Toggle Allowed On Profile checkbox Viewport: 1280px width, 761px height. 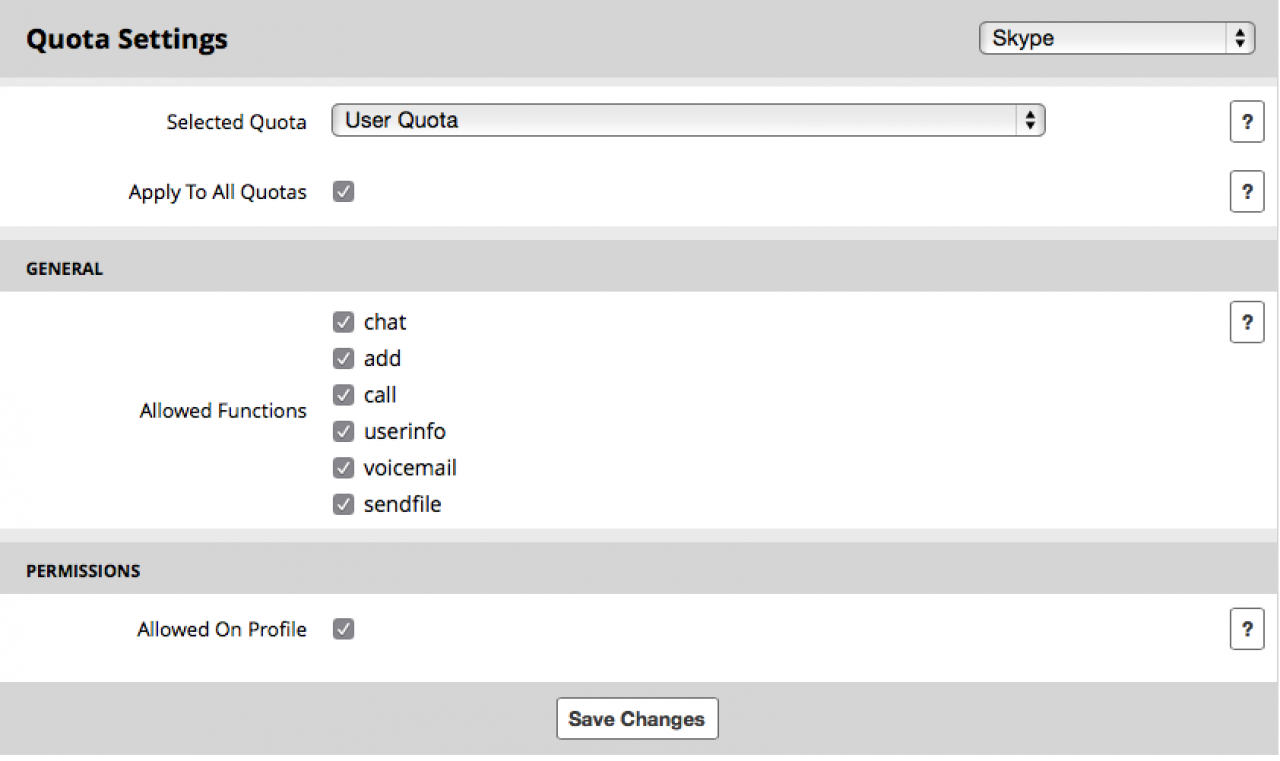coord(344,630)
